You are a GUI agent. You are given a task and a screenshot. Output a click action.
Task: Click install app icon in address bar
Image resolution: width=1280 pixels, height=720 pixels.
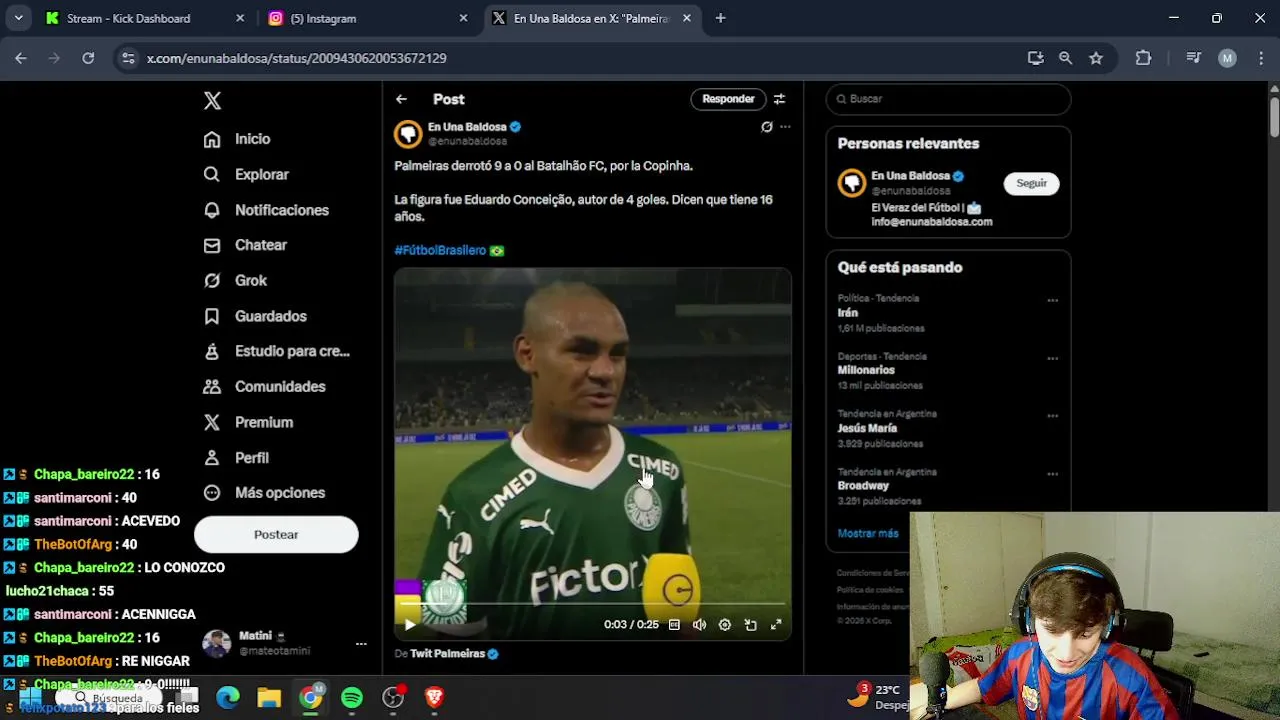point(1036,58)
